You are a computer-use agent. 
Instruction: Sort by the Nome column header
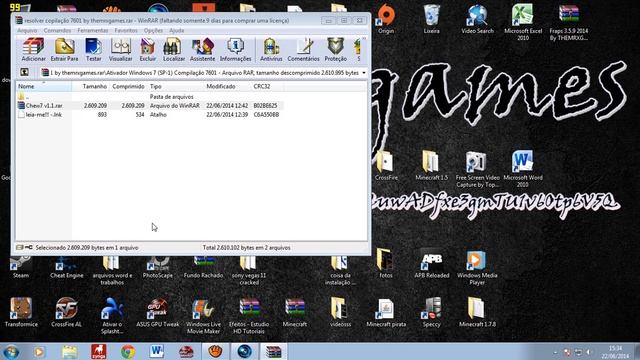point(44,87)
